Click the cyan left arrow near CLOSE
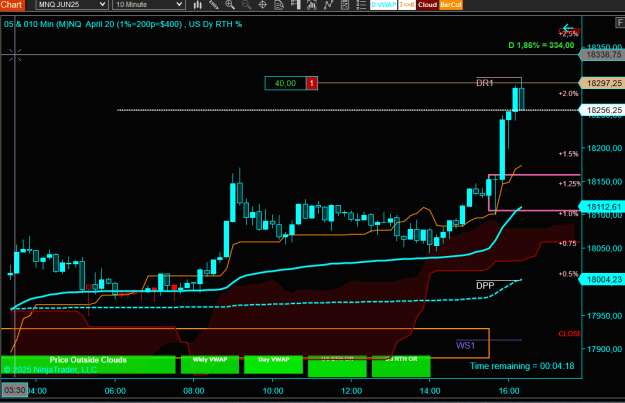Image resolution: width=625 pixels, height=403 pixels. click(568, 28)
